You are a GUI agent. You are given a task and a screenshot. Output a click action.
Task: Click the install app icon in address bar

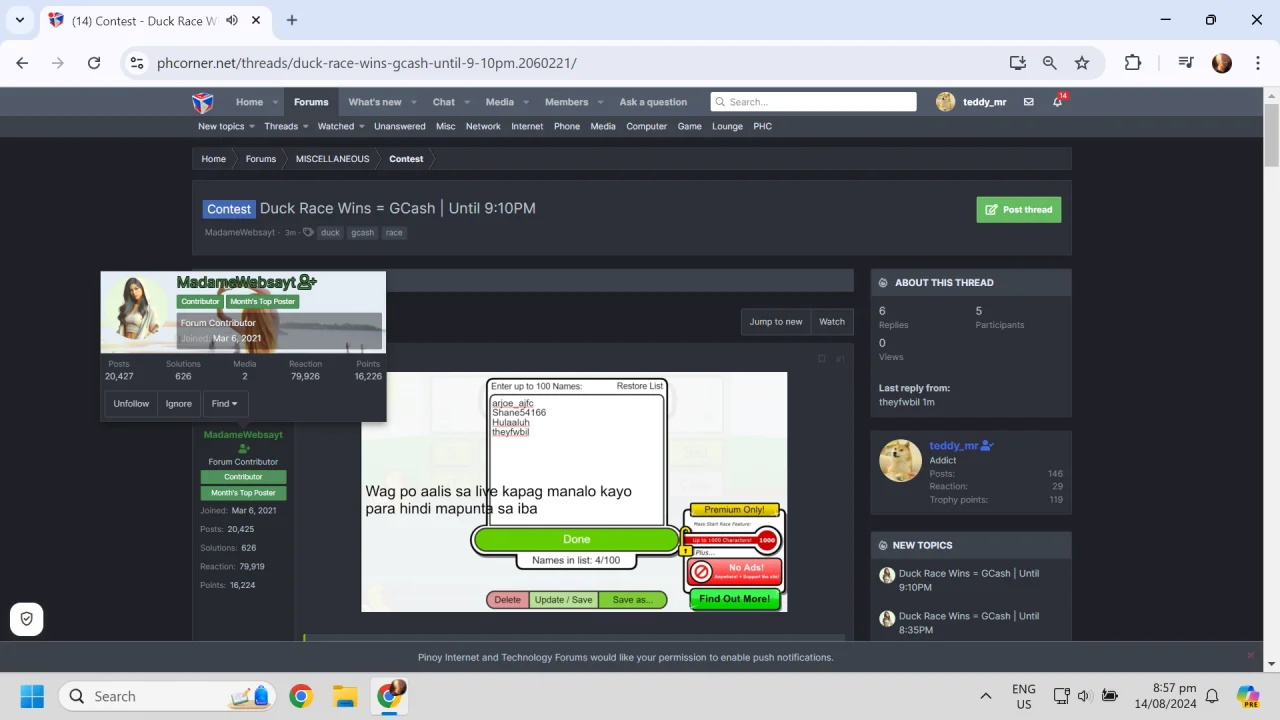click(x=1018, y=63)
